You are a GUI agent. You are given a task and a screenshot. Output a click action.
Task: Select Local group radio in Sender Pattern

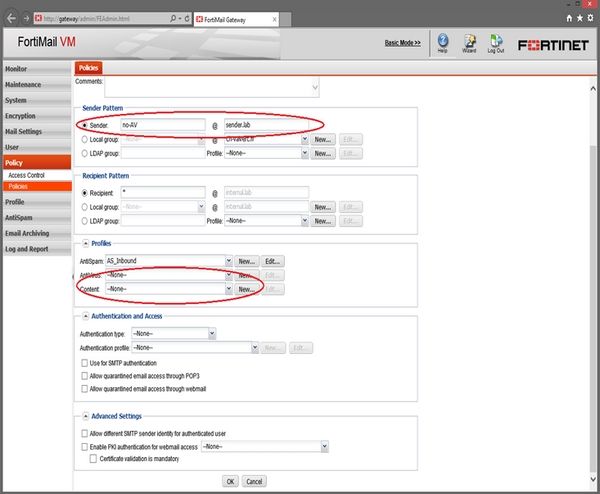85,139
